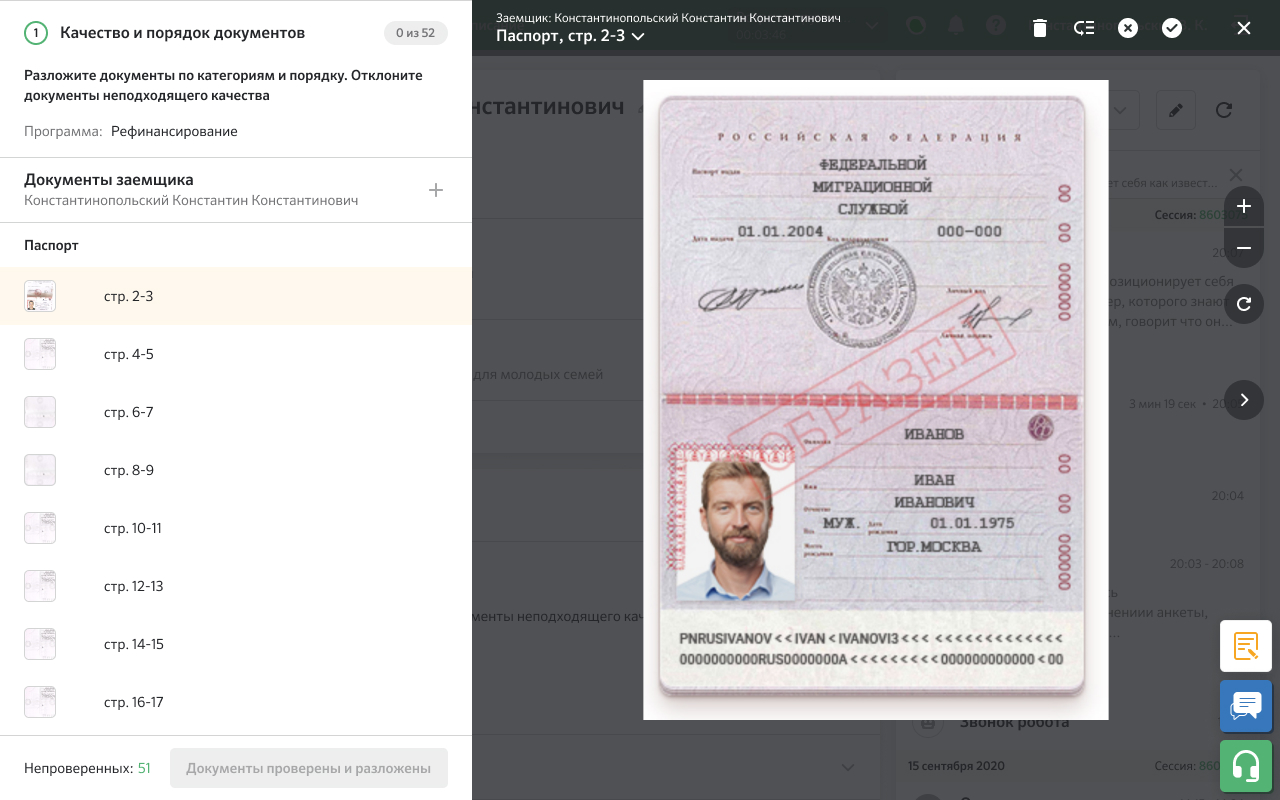Image resolution: width=1280 pixels, height=800 pixels.
Task: Open the orange notes widget
Action: click(1246, 646)
